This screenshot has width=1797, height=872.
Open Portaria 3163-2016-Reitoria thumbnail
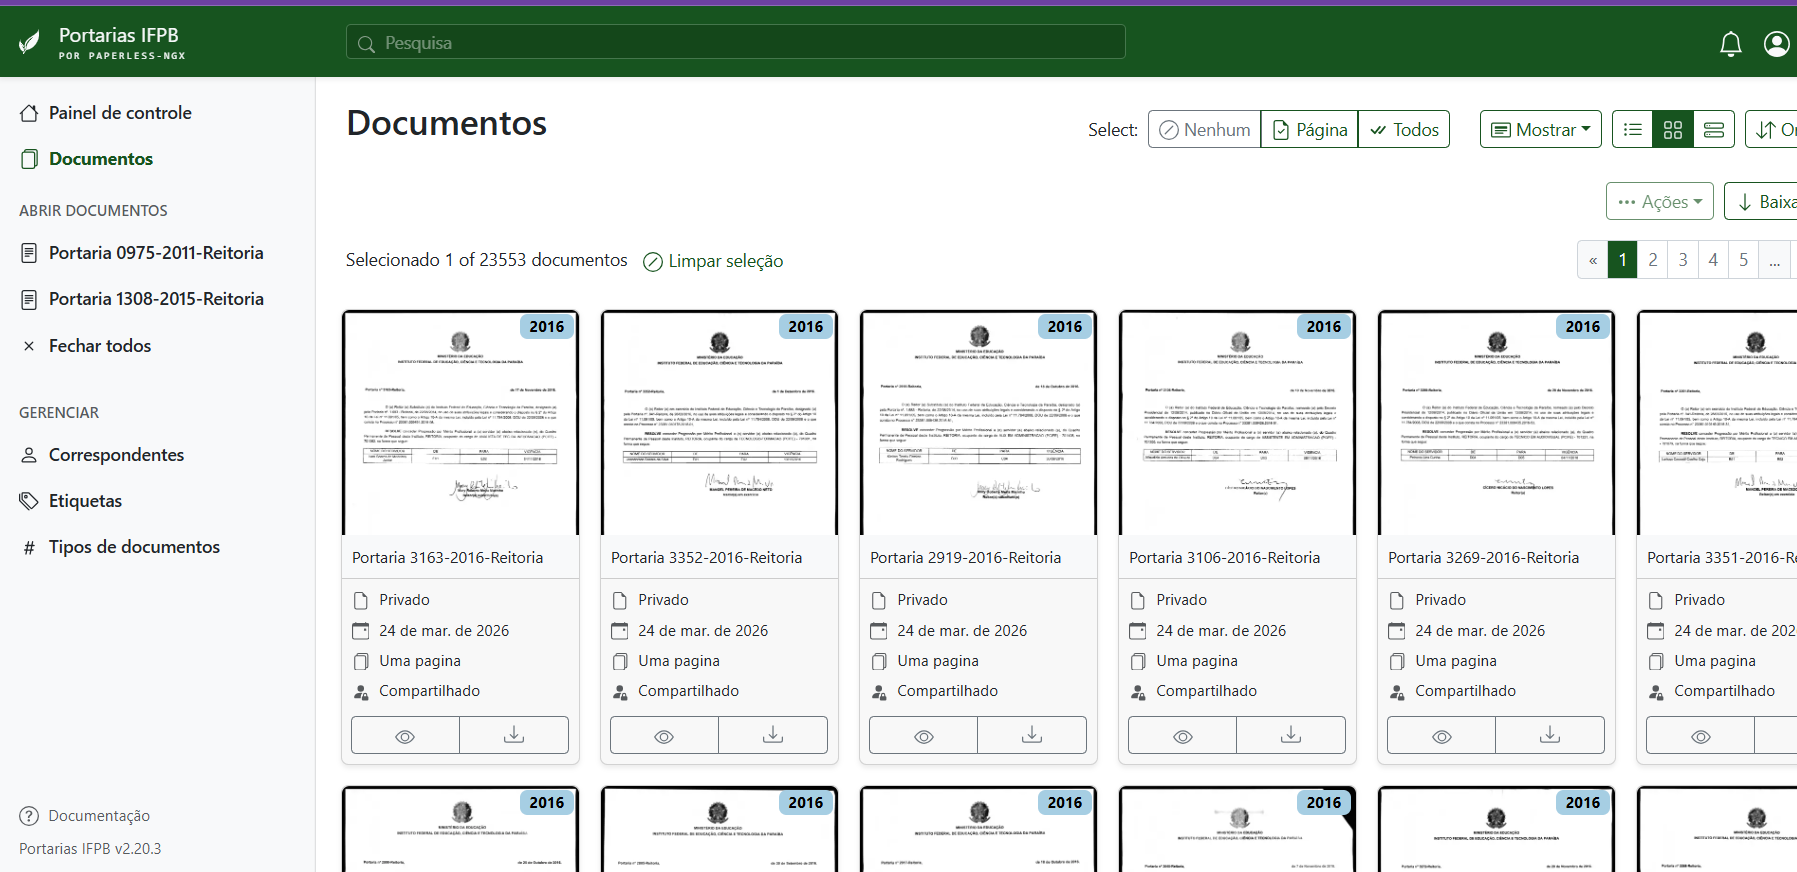(460, 423)
